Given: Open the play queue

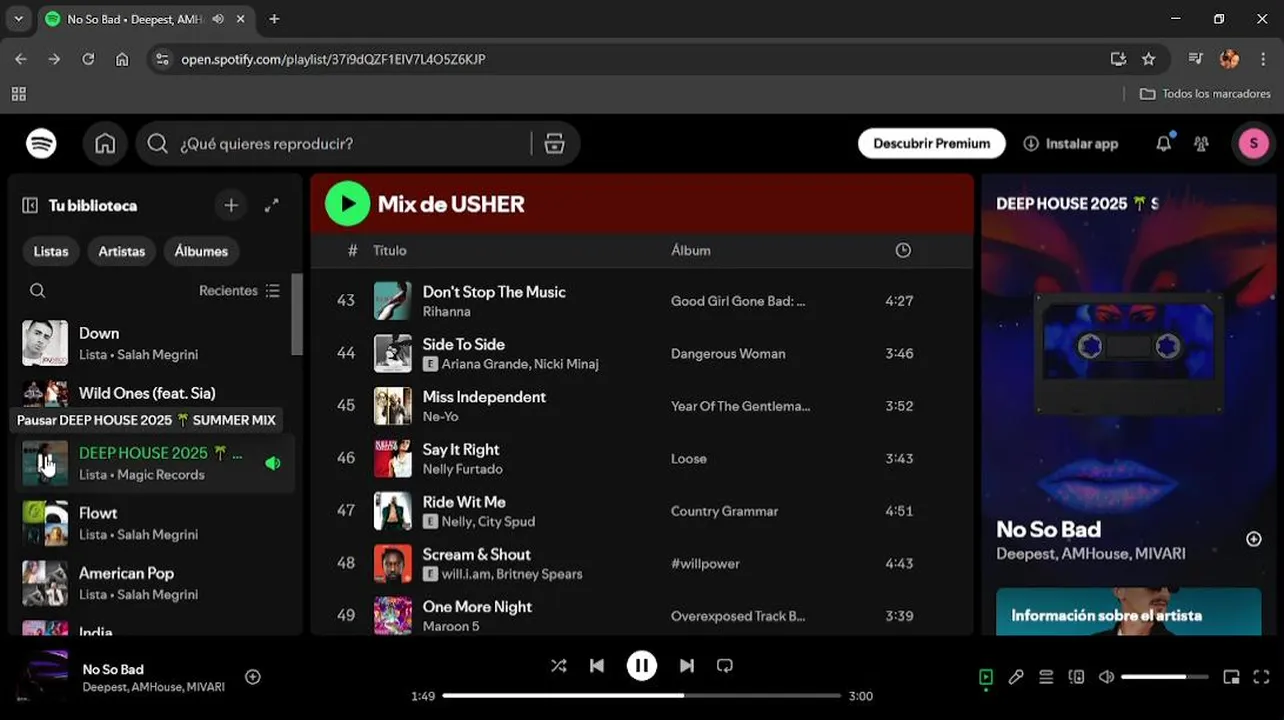Looking at the screenshot, I should tap(1046, 677).
